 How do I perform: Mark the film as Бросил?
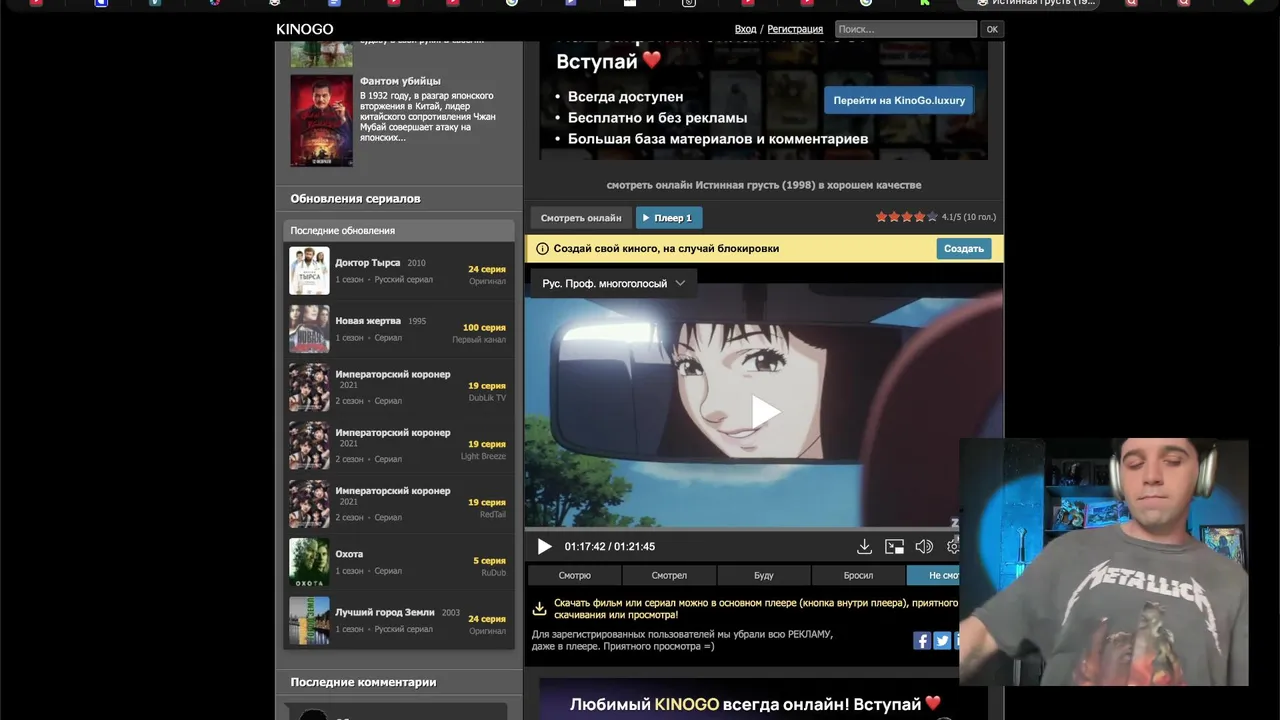(858, 575)
